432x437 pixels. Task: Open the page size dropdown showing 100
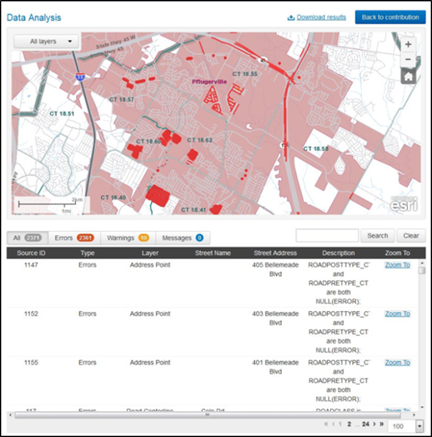tap(406, 426)
